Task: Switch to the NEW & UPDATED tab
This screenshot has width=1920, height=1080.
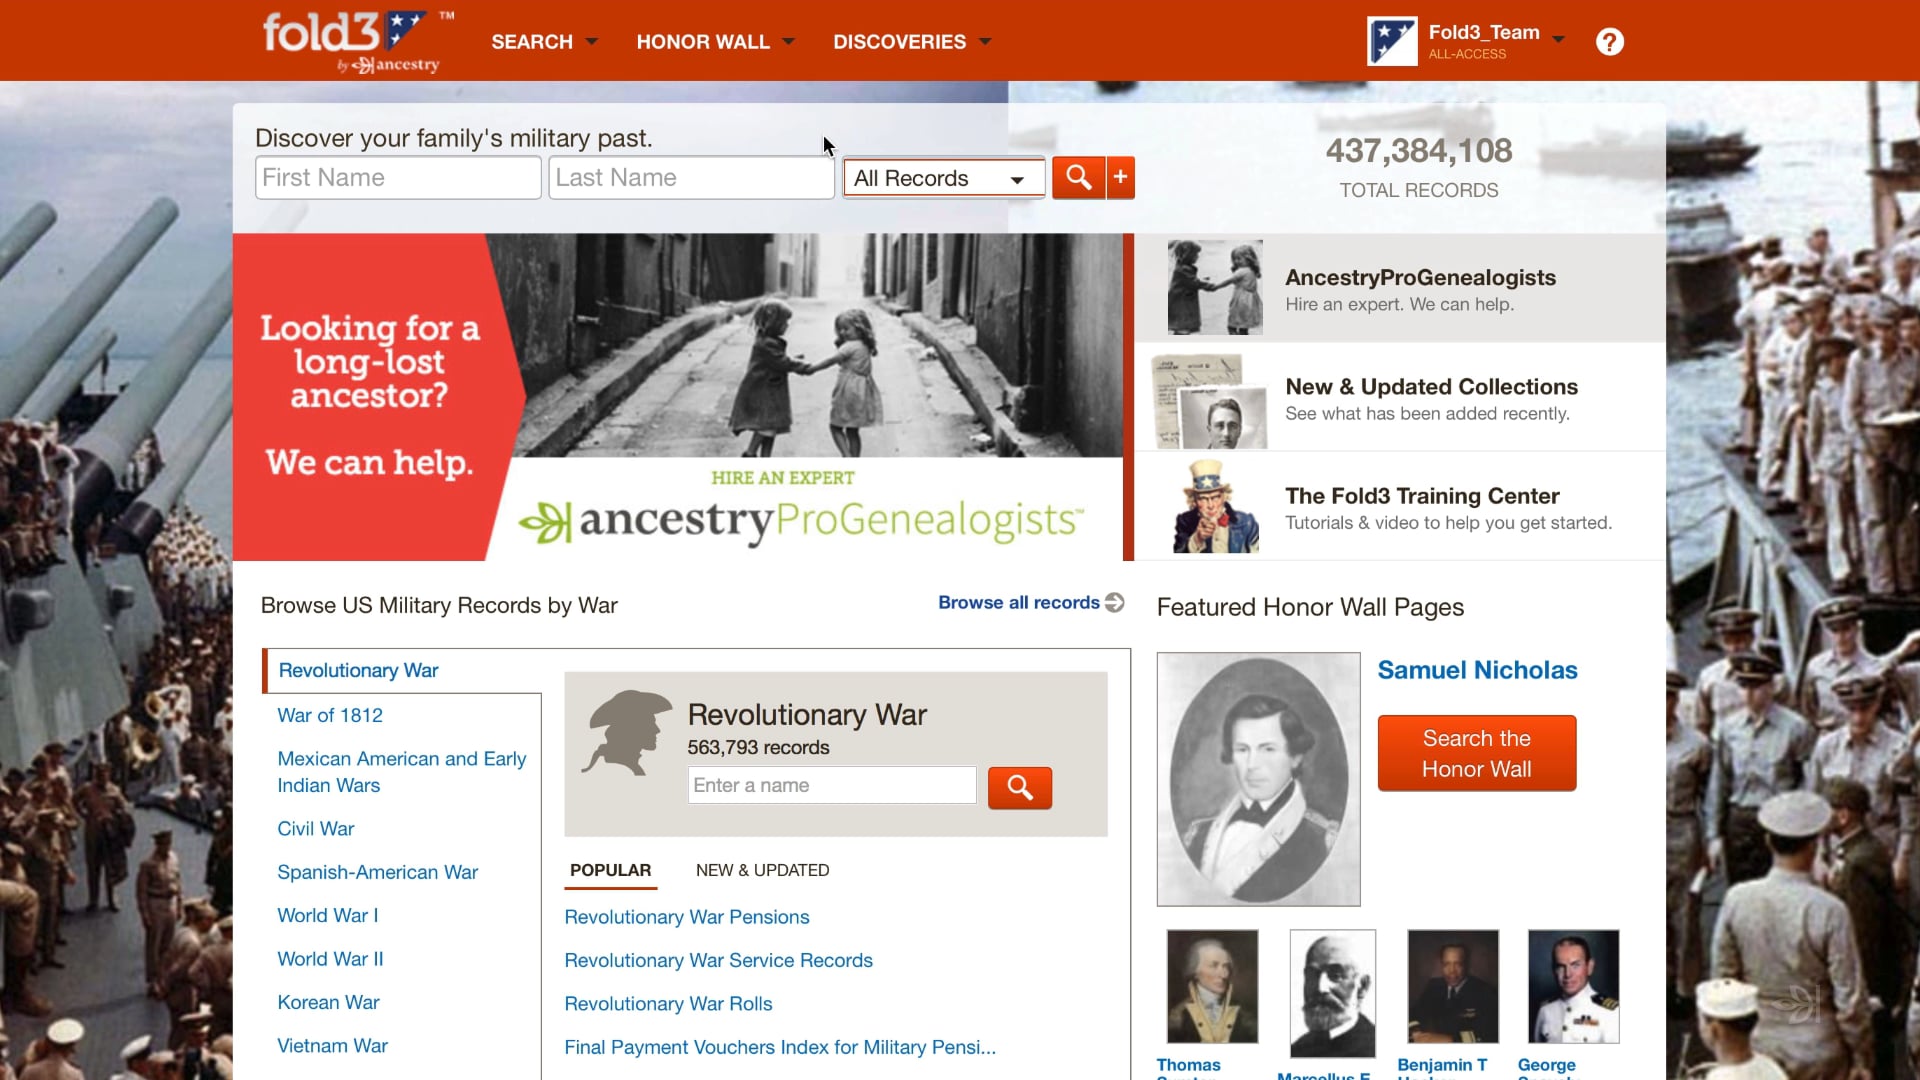Action: click(x=762, y=870)
